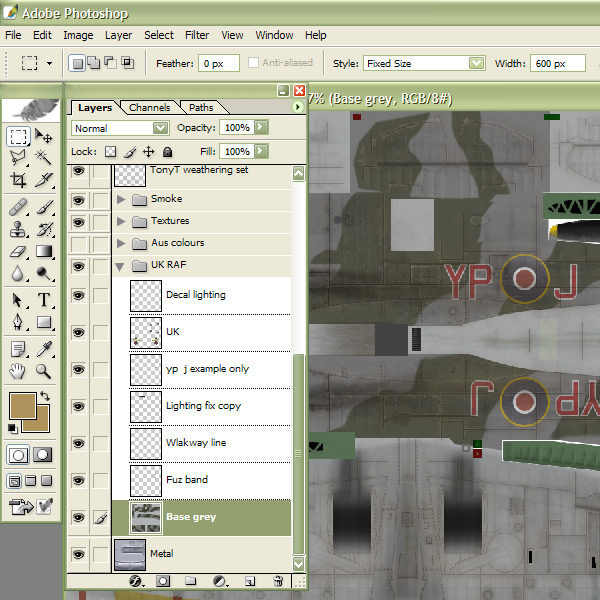Screen dimensions: 600x600
Task: Click the foreground color swatch
Action: (x=23, y=405)
